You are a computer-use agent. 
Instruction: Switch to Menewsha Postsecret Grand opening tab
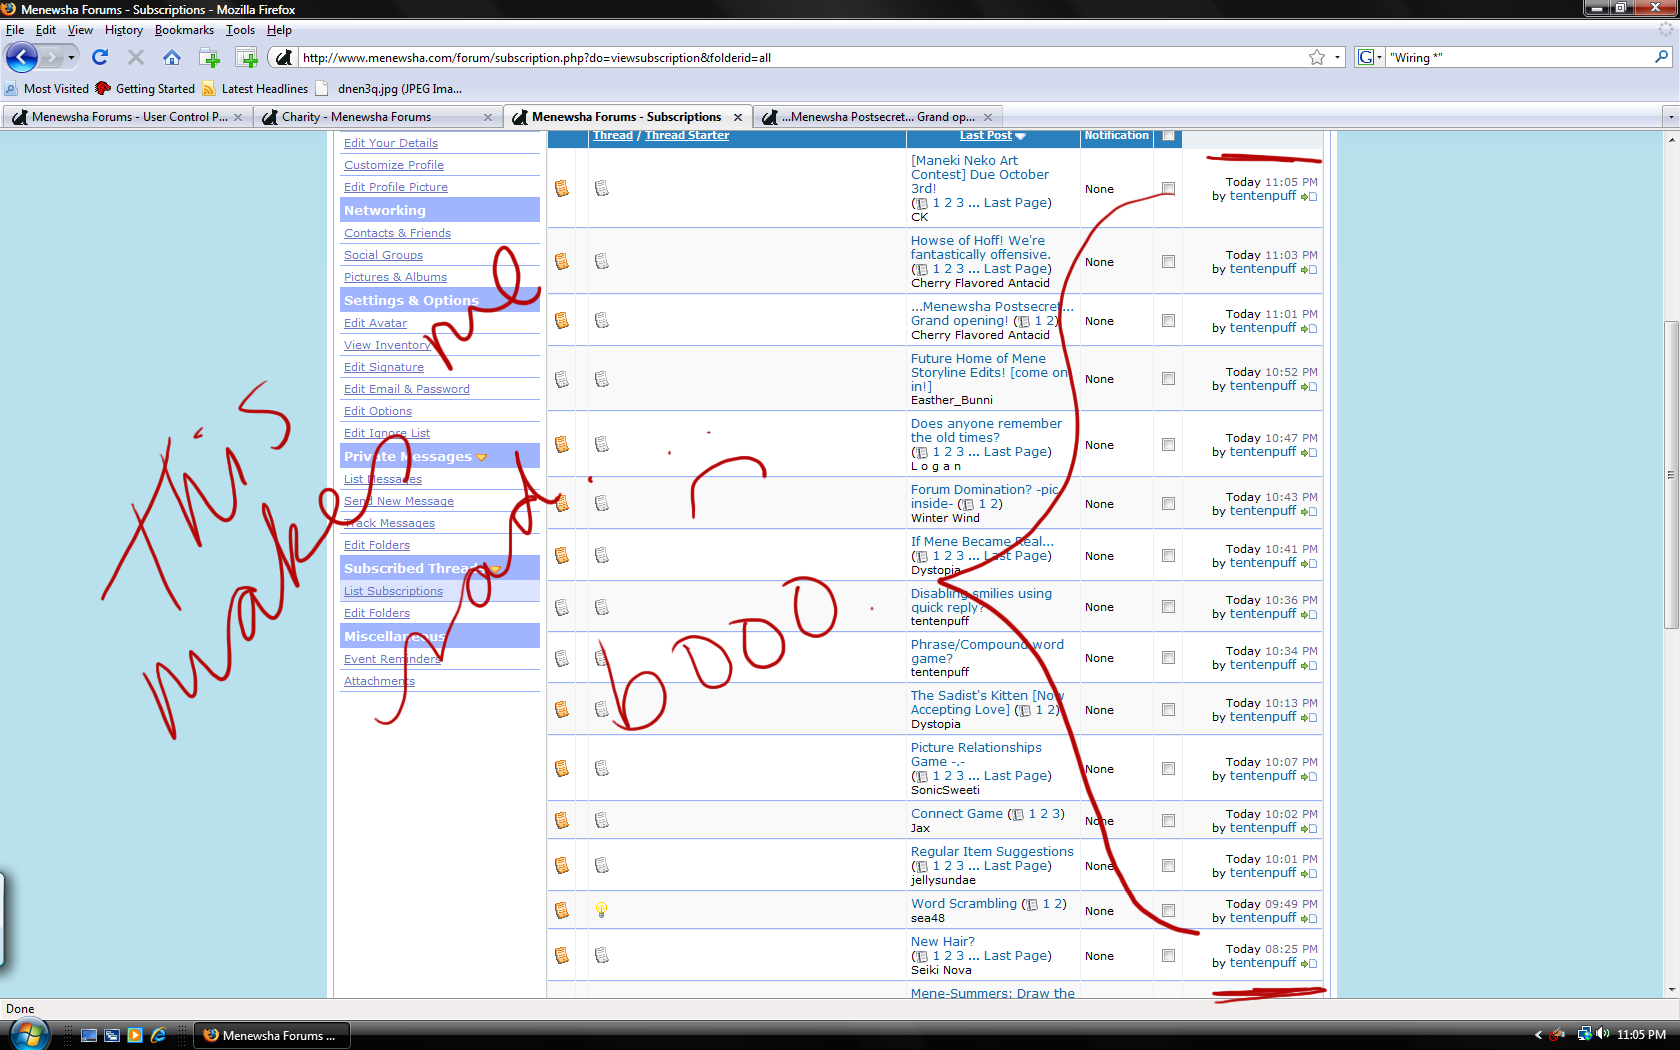pyautogui.click(x=877, y=117)
